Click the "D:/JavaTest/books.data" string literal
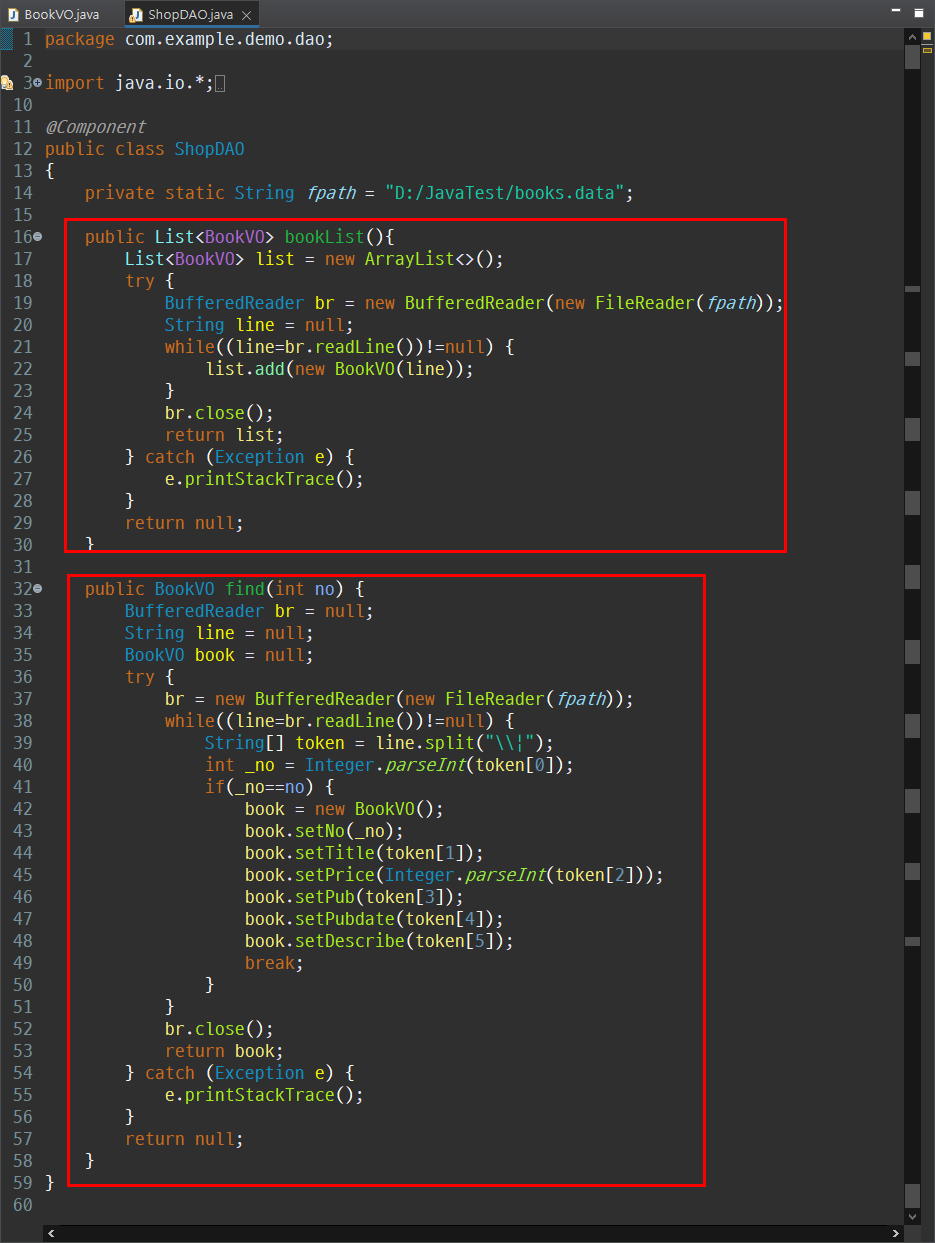Screen dimensions: 935x1243 click(x=504, y=193)
